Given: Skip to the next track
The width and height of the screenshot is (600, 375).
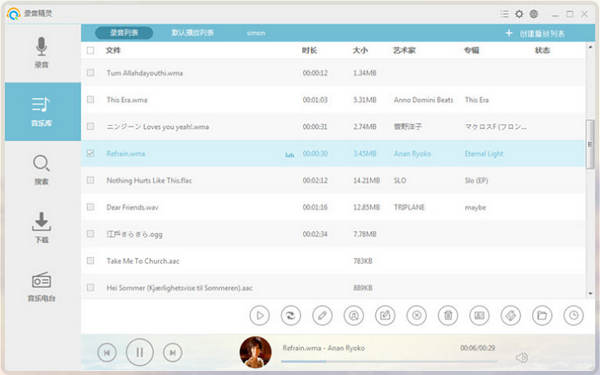Looking at the screenshot, I should click(173, 352).
